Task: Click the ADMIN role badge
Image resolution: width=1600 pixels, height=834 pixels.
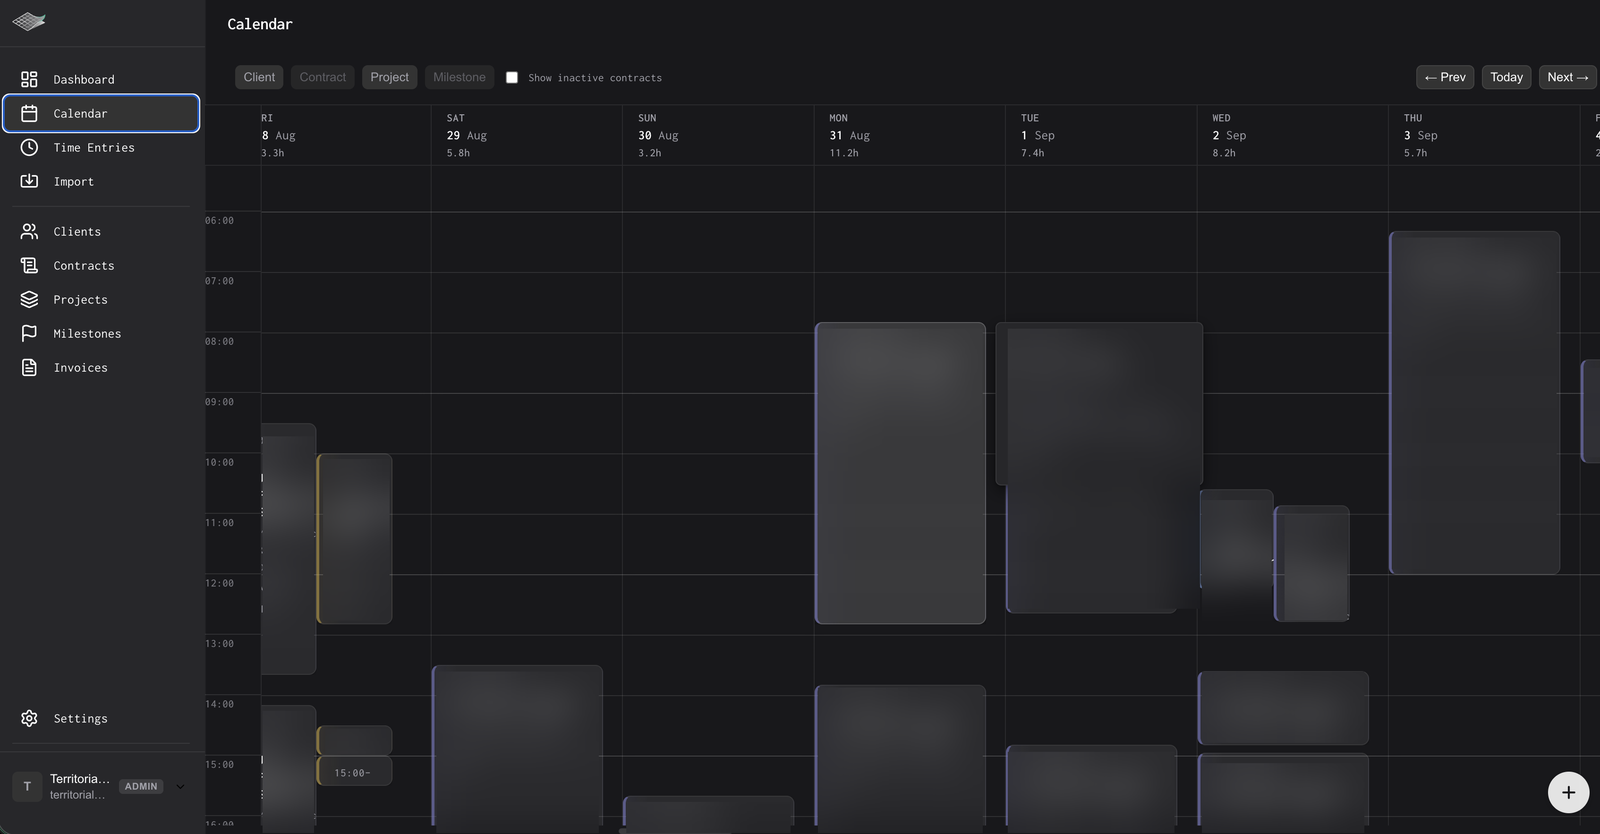Action: pyautogui.click(x=141, y=786)
